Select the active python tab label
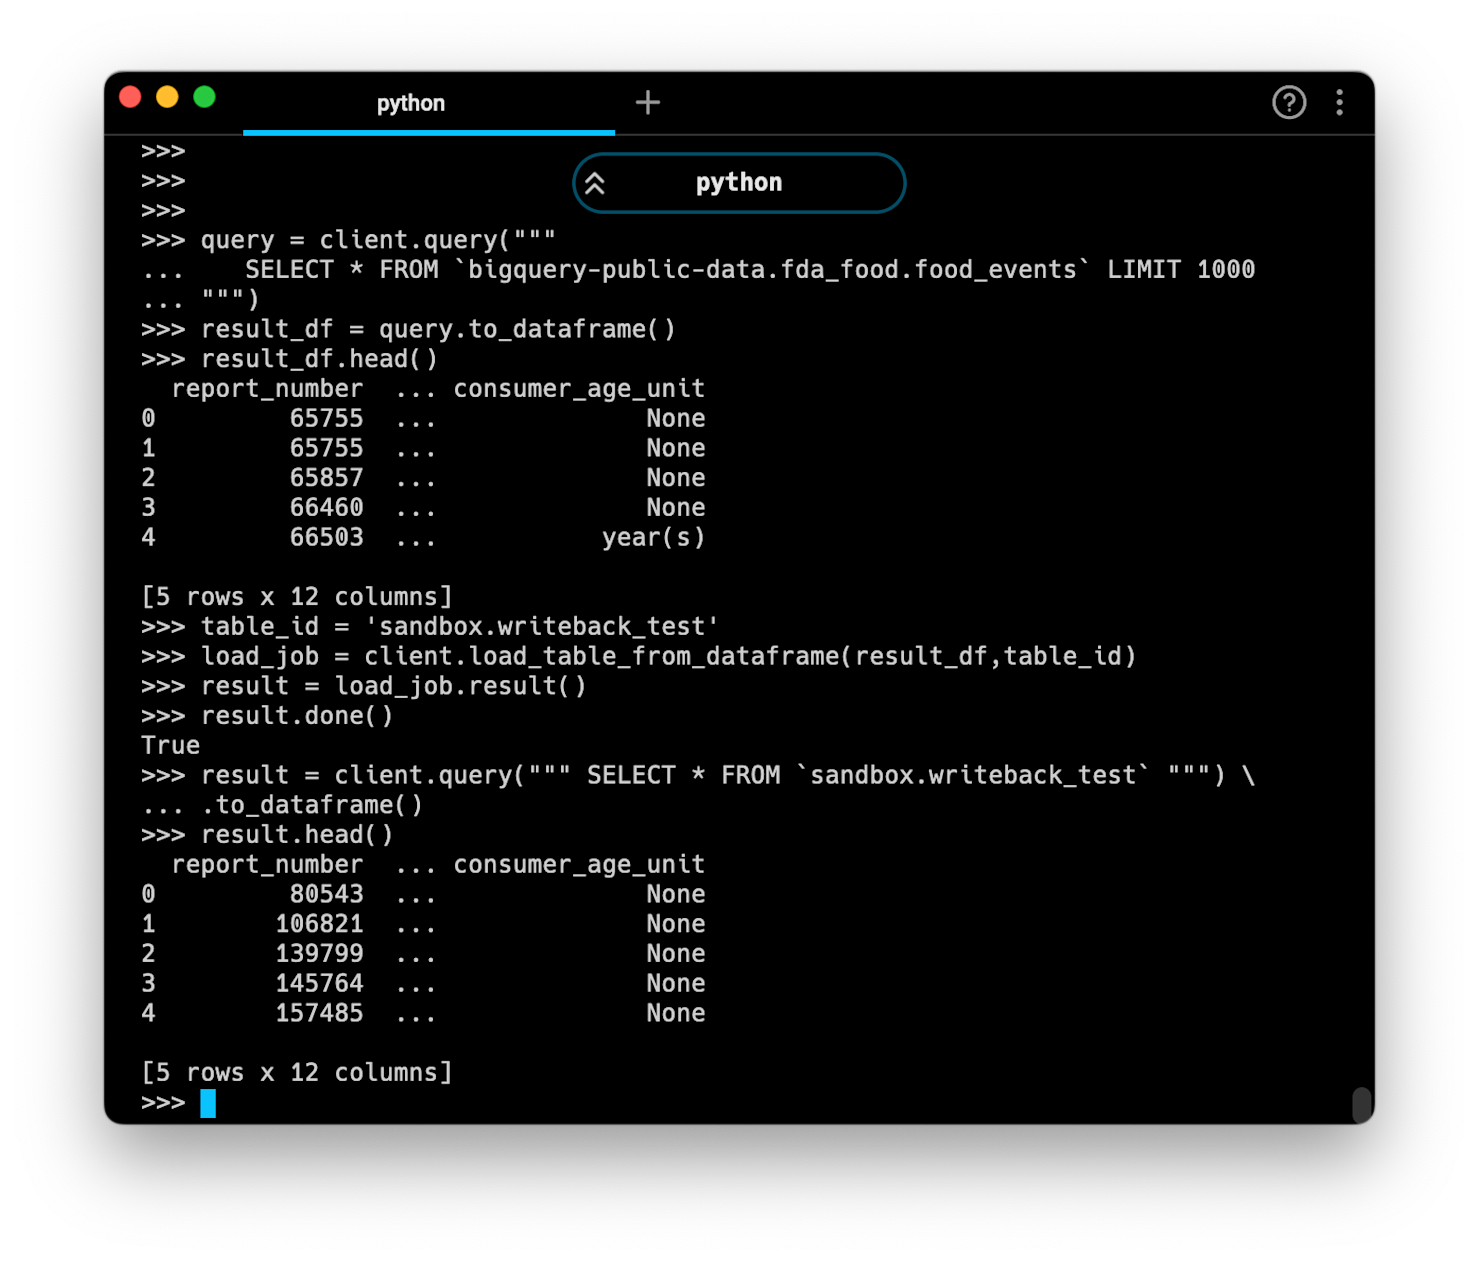 pyautogui.click(x=411, y=103)
